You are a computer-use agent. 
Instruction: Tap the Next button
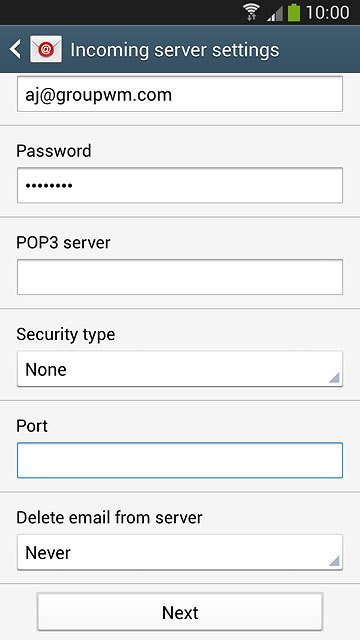click(180, 612)
